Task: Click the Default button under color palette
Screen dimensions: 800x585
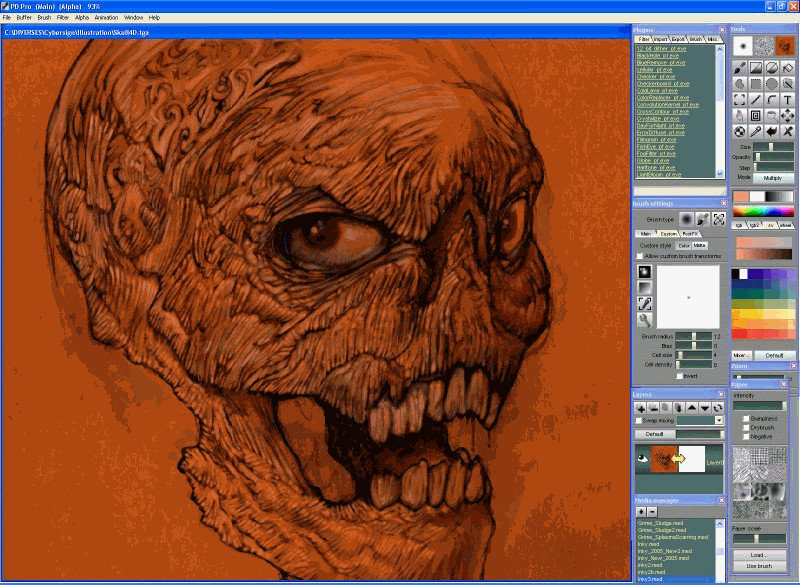Action: [774, 355]
